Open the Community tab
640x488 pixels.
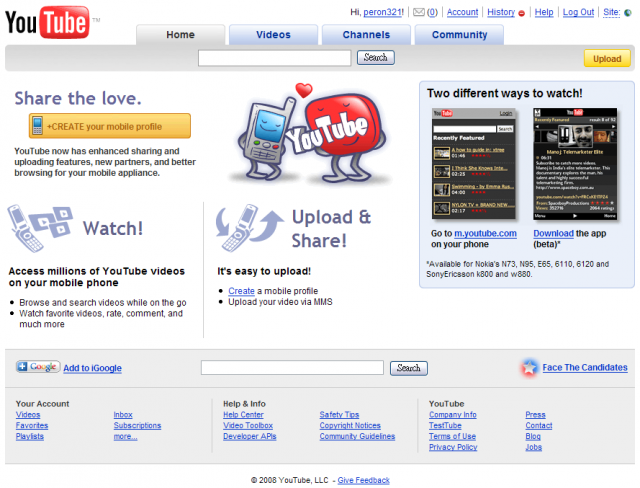459,35
